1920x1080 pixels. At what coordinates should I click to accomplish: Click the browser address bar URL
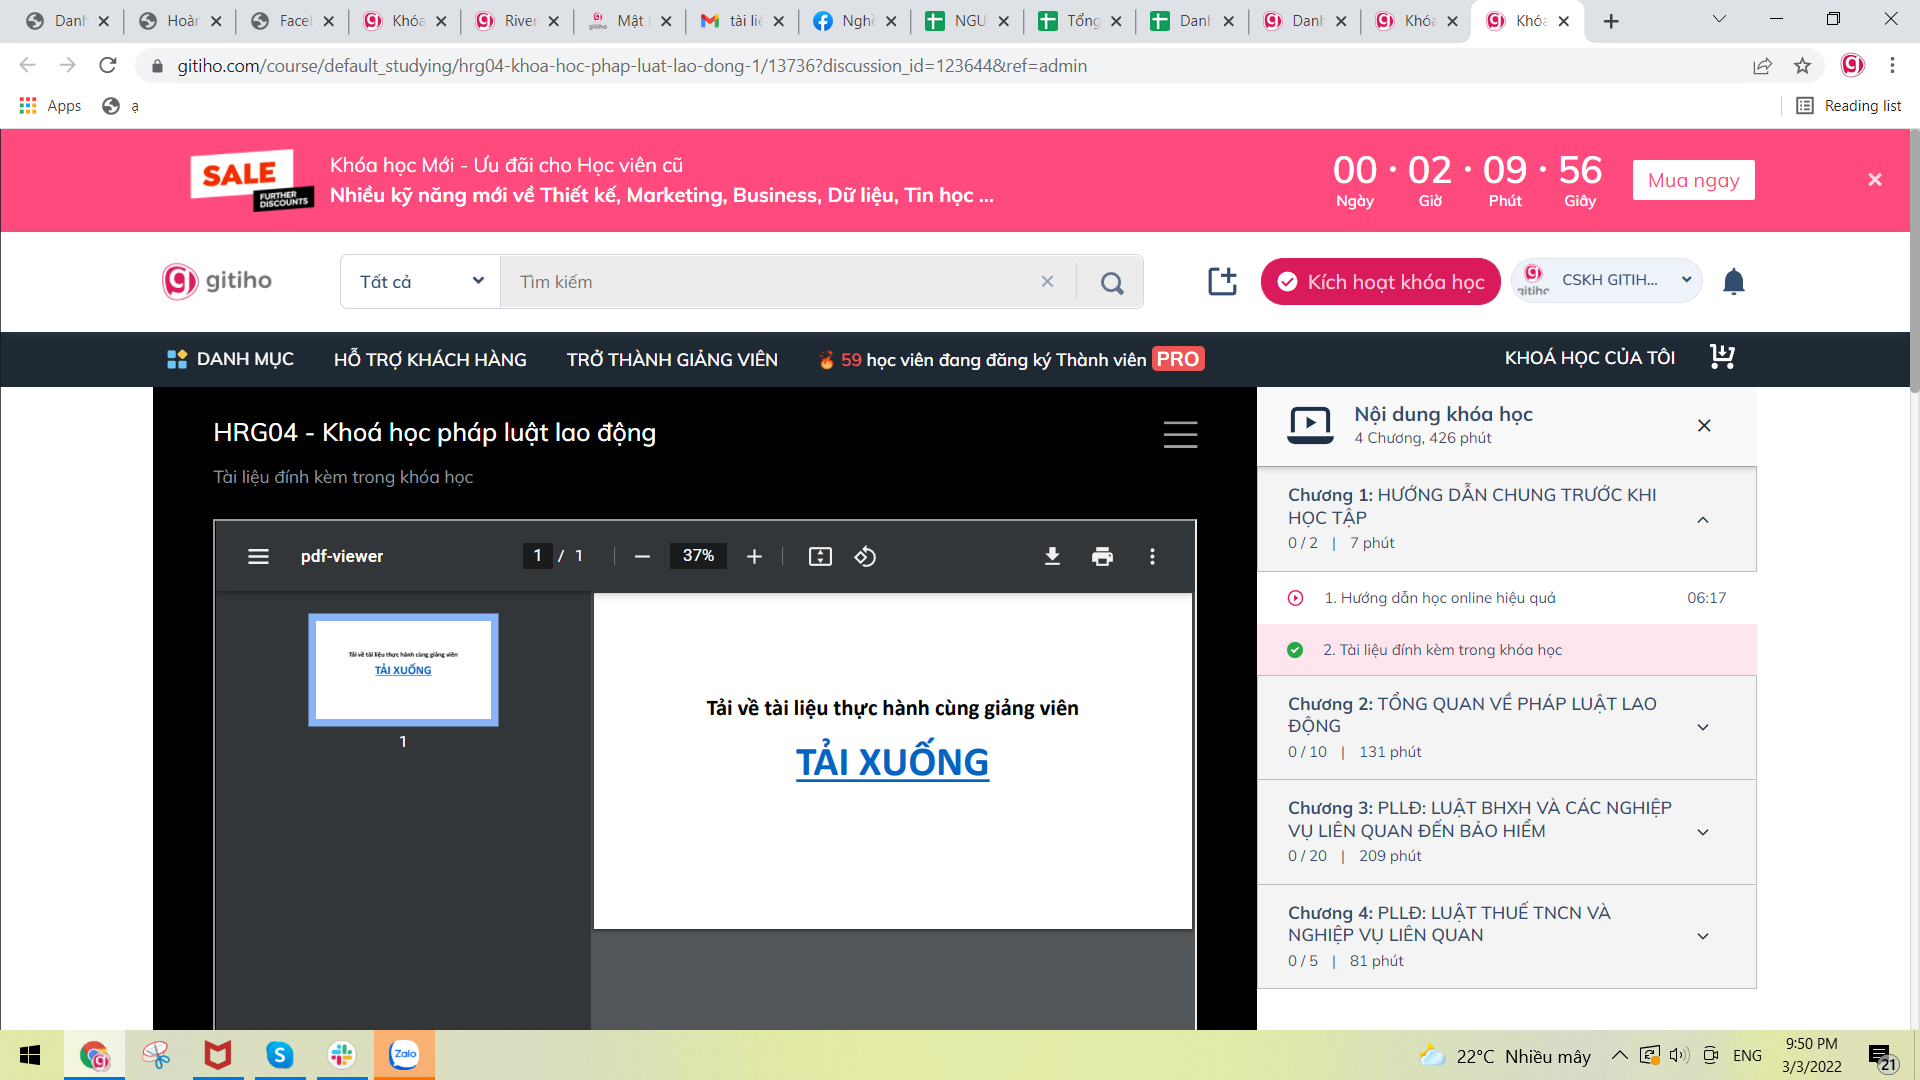click(632, 66)
